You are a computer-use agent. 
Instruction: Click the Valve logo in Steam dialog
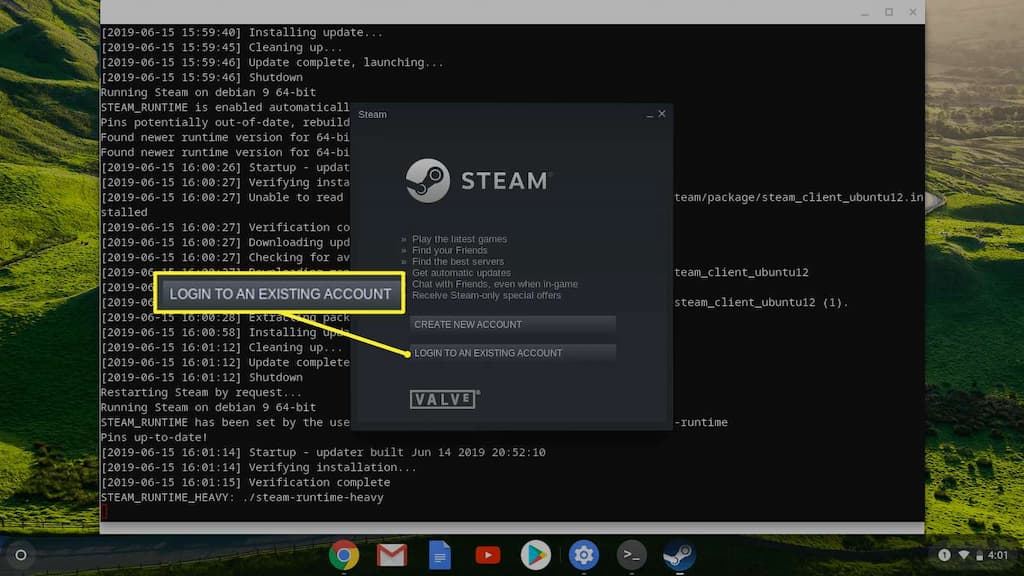click(444, 399)
